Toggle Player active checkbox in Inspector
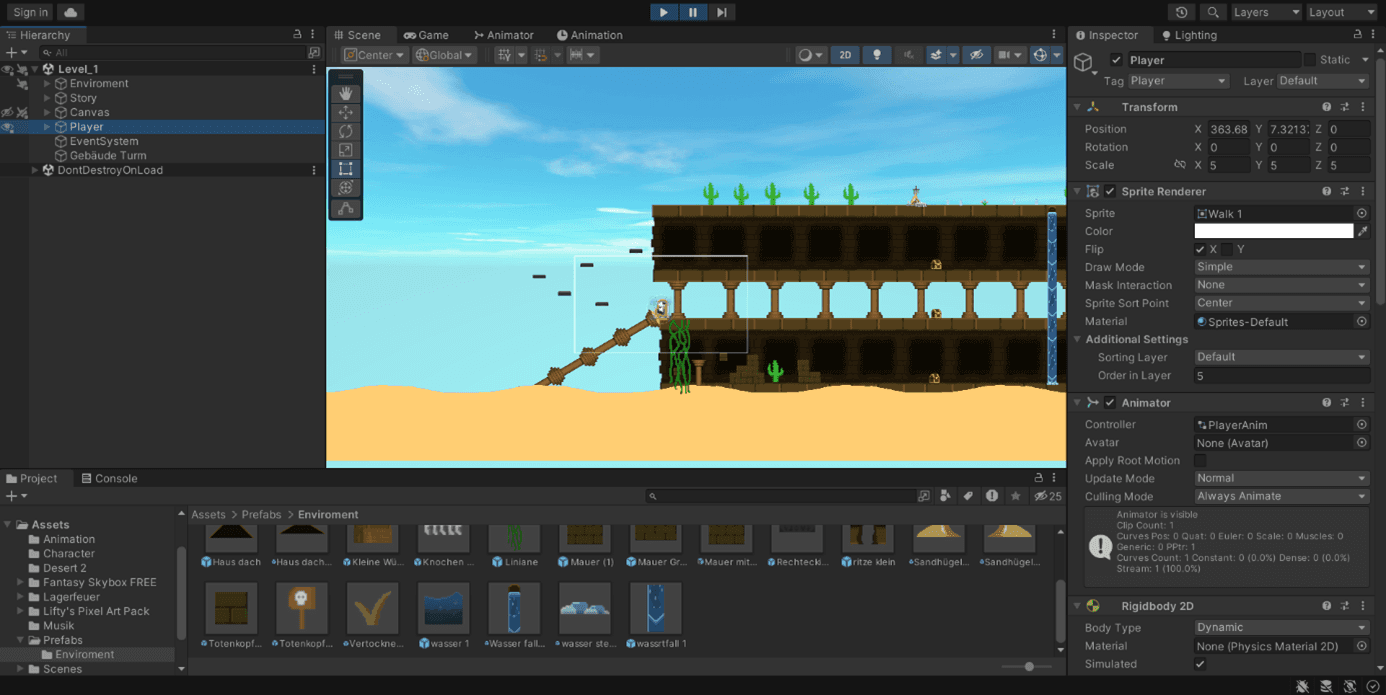 (1117, 60)
